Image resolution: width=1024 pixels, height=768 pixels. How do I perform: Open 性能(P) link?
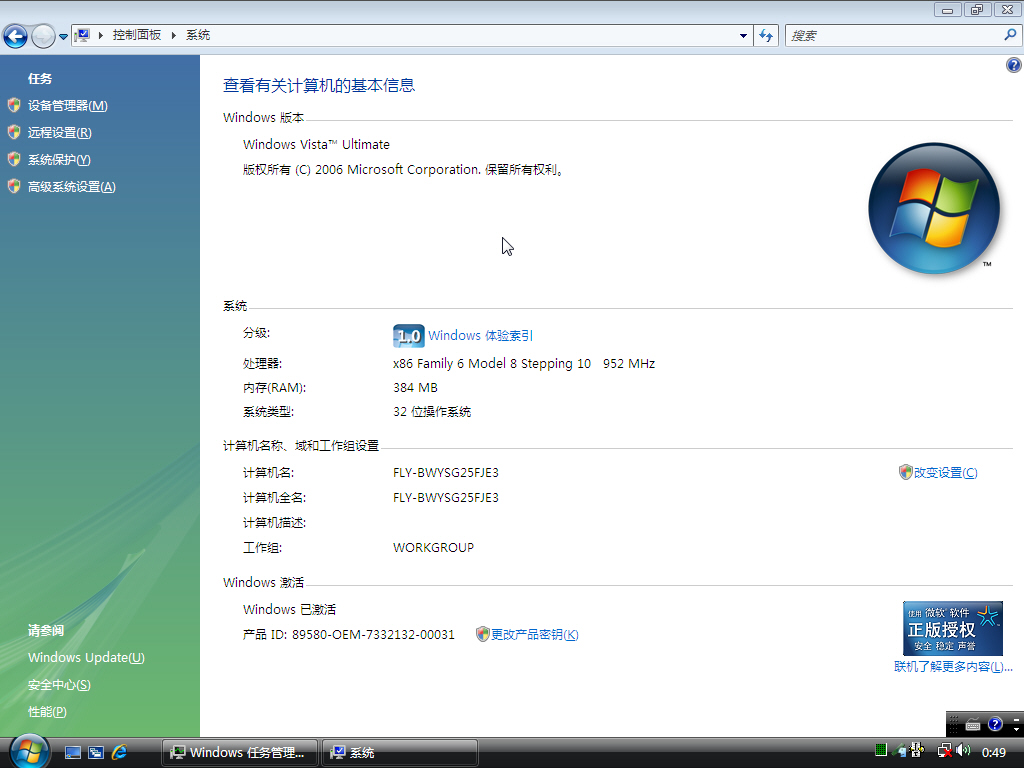tap(47, 712)
